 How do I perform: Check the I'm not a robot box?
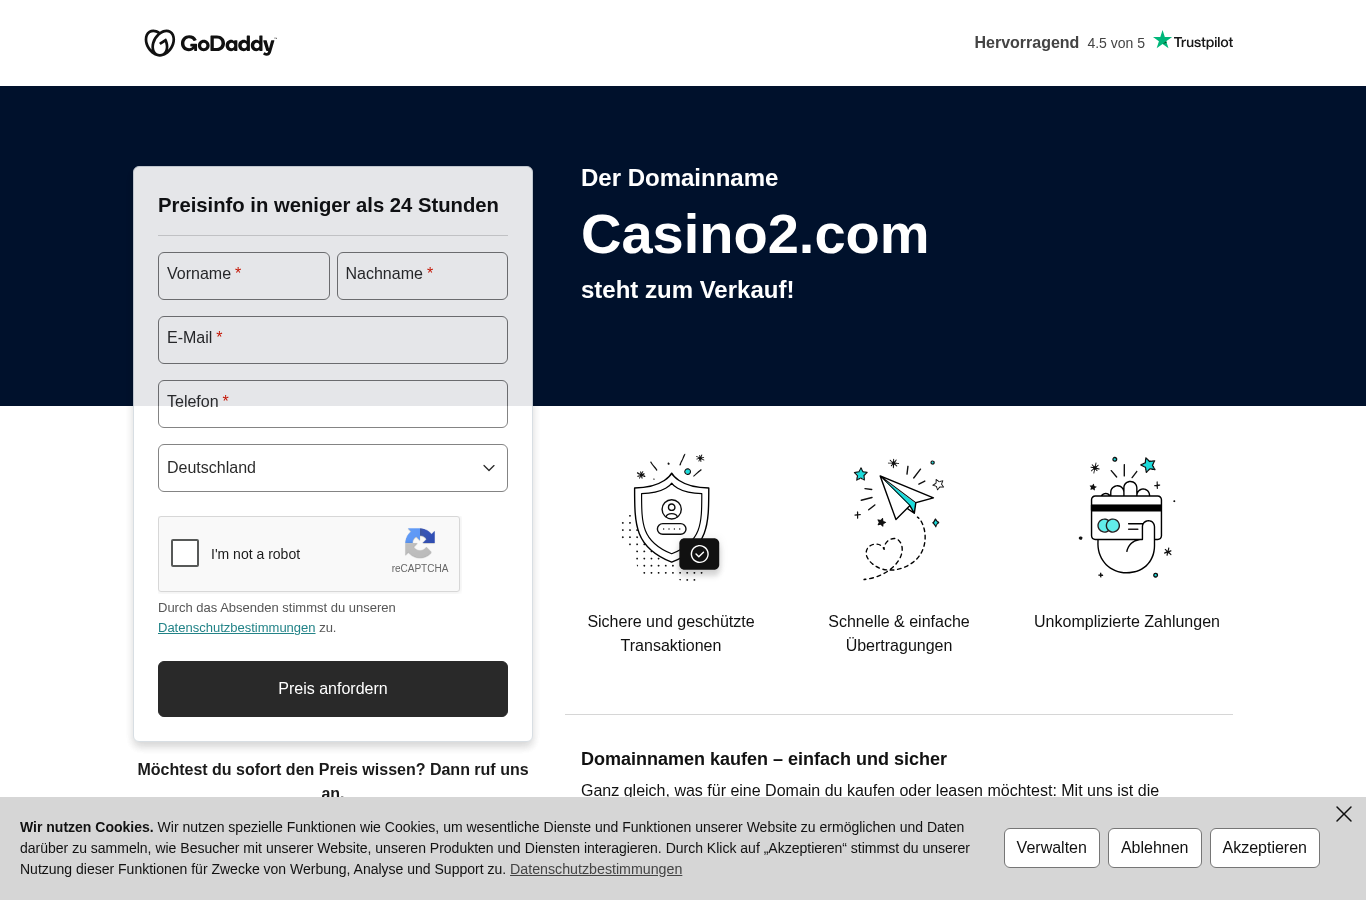click(x=185, y=553)
